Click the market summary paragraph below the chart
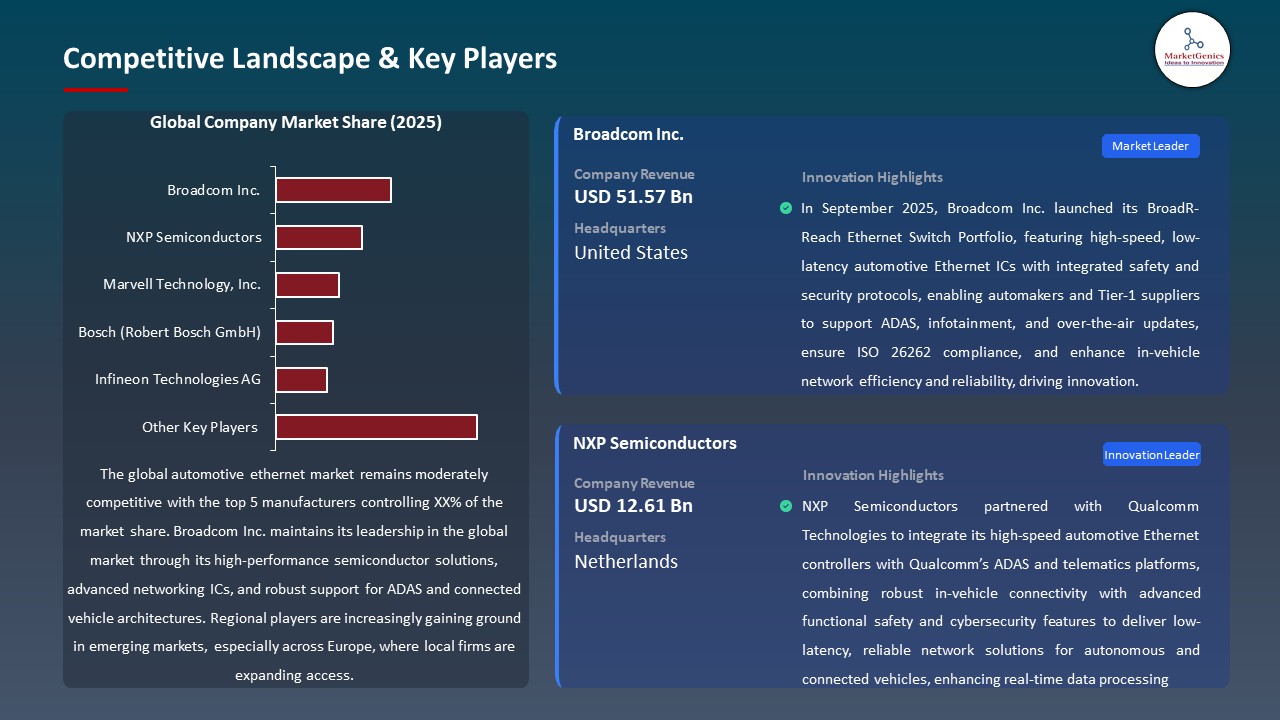The width and height of the screenshot is (1280, 720). tap(295, 574)
